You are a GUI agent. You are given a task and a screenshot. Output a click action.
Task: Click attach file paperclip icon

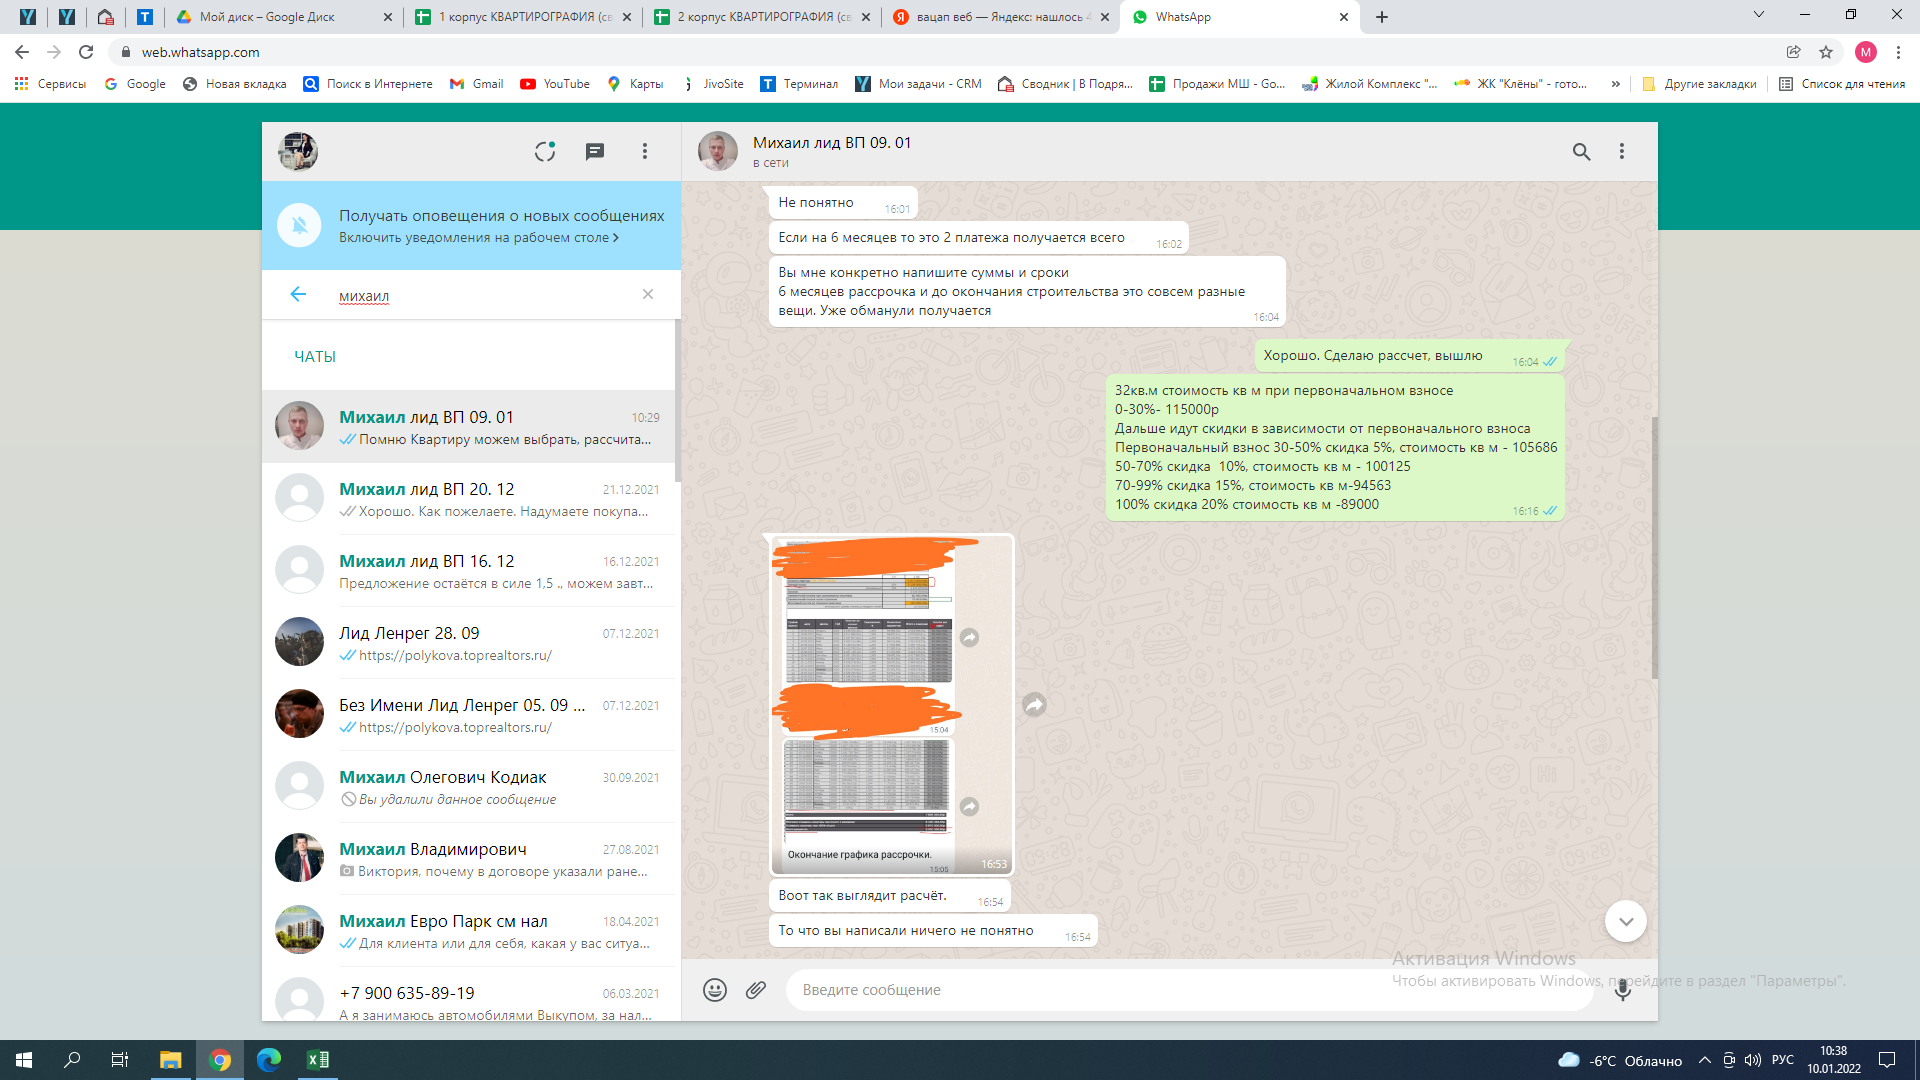(756, 990)
